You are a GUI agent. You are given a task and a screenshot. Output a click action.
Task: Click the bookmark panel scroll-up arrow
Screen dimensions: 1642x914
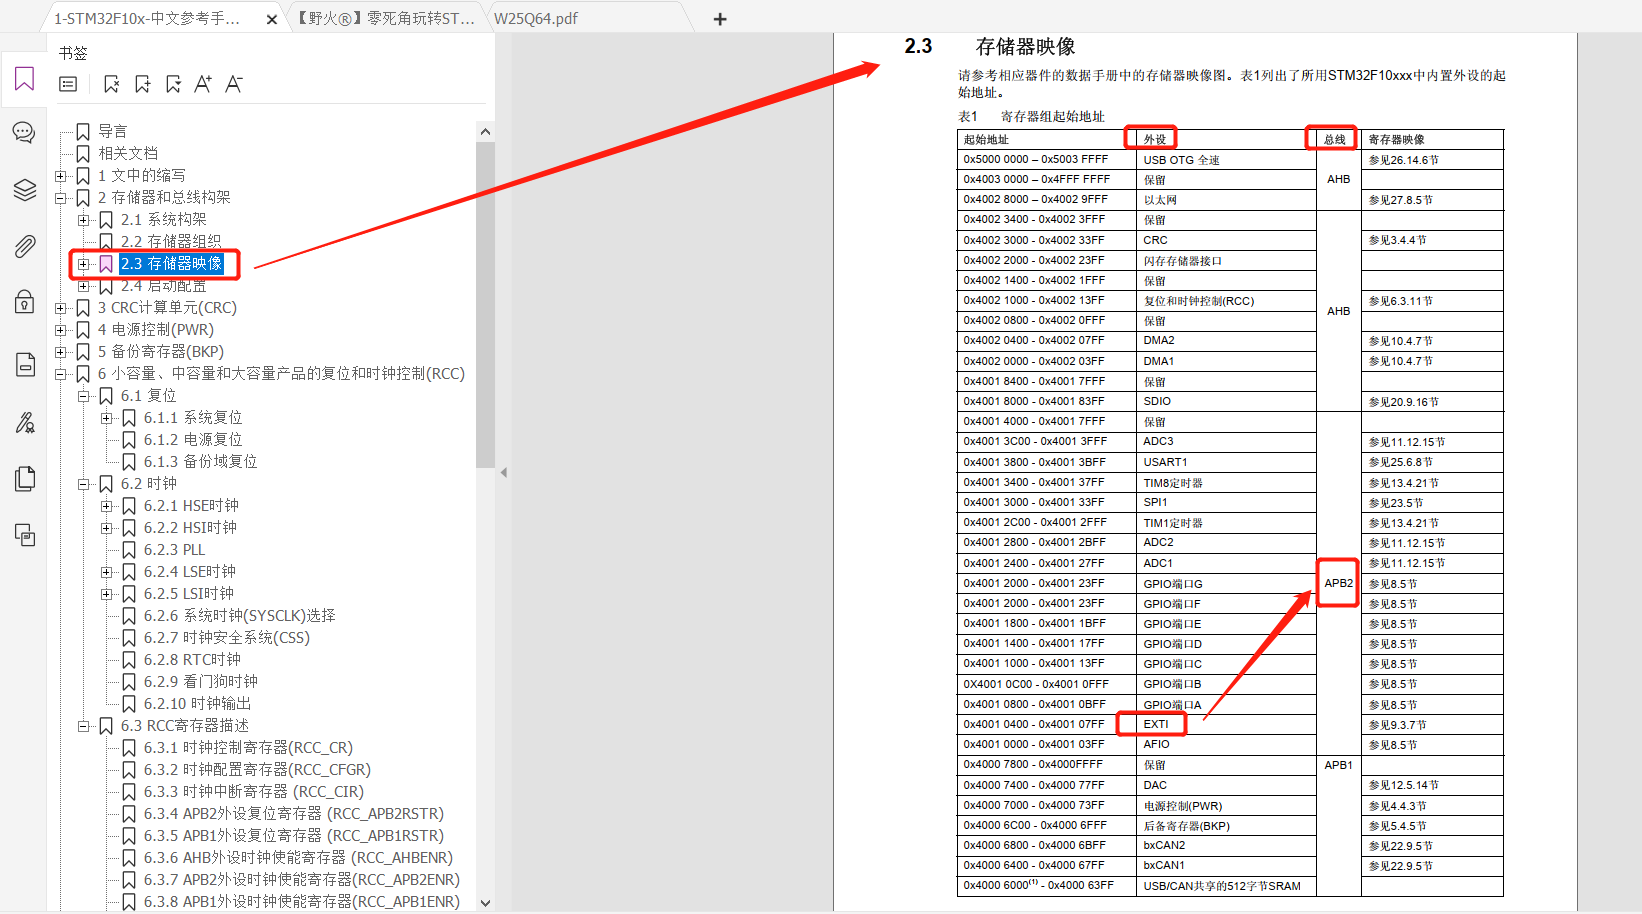point(485,132)
